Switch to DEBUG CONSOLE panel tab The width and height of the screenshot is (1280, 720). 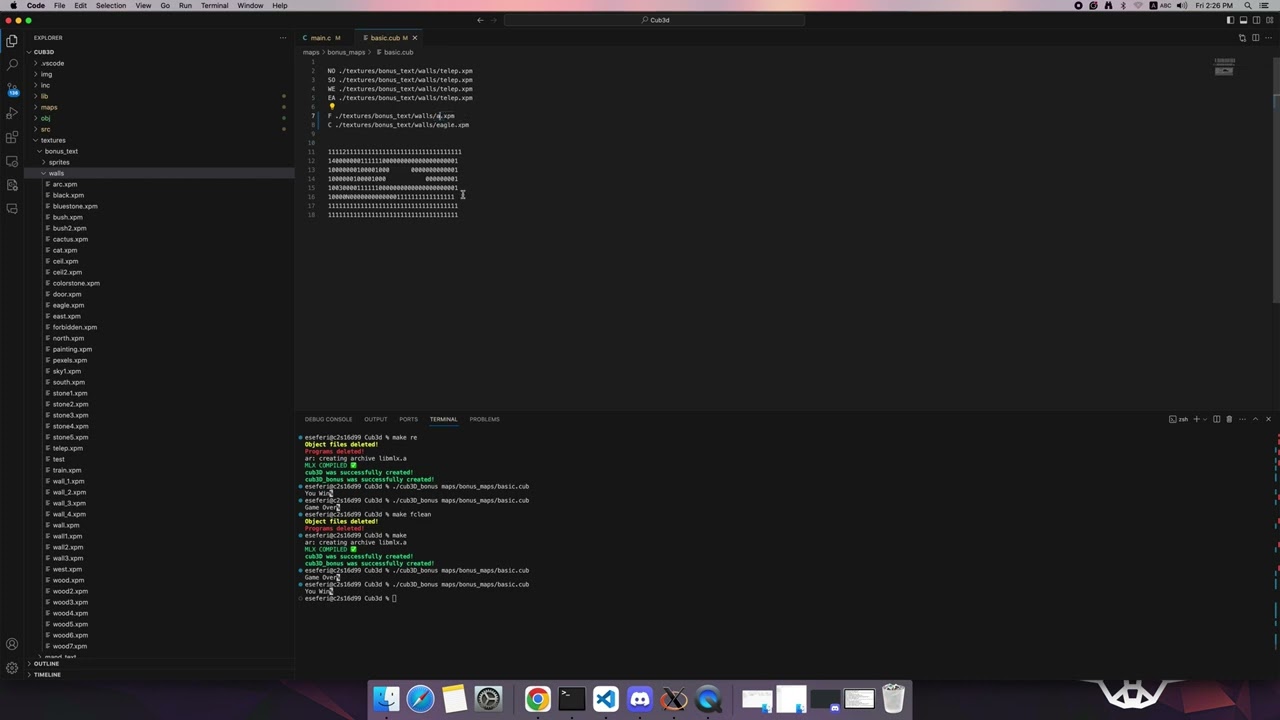pos(328,419)
